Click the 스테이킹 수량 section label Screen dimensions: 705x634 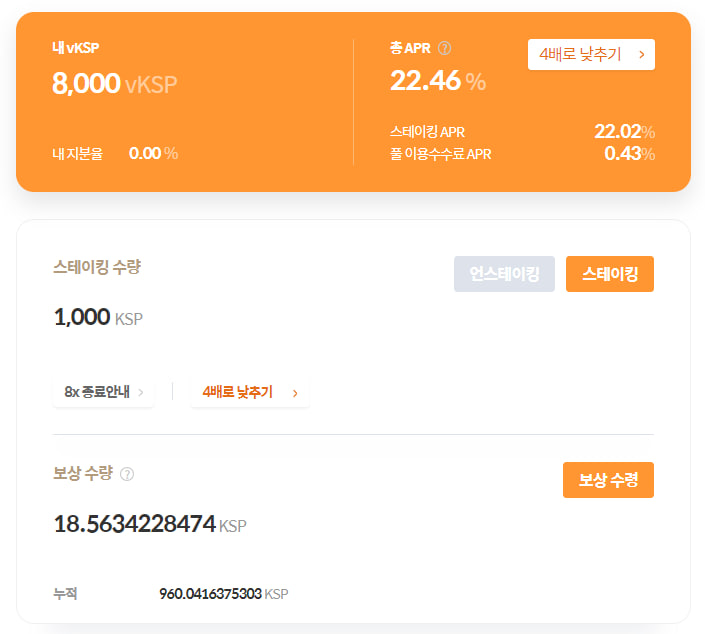pyautogui.click(x=97, y=267)
